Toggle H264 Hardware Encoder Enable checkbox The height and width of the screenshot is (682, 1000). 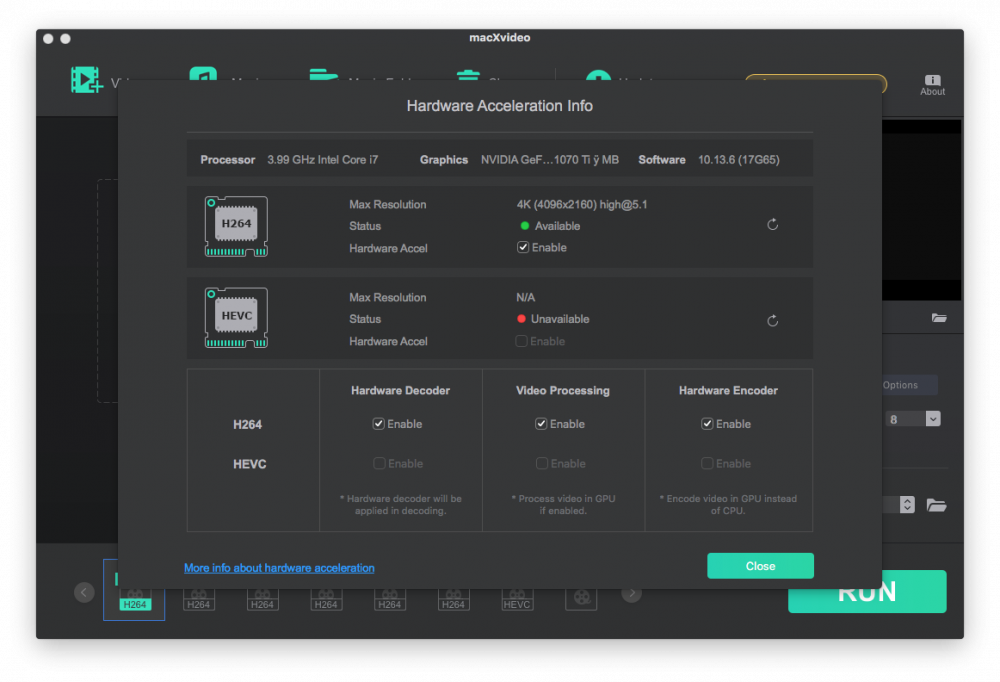(x=707, y=424)
